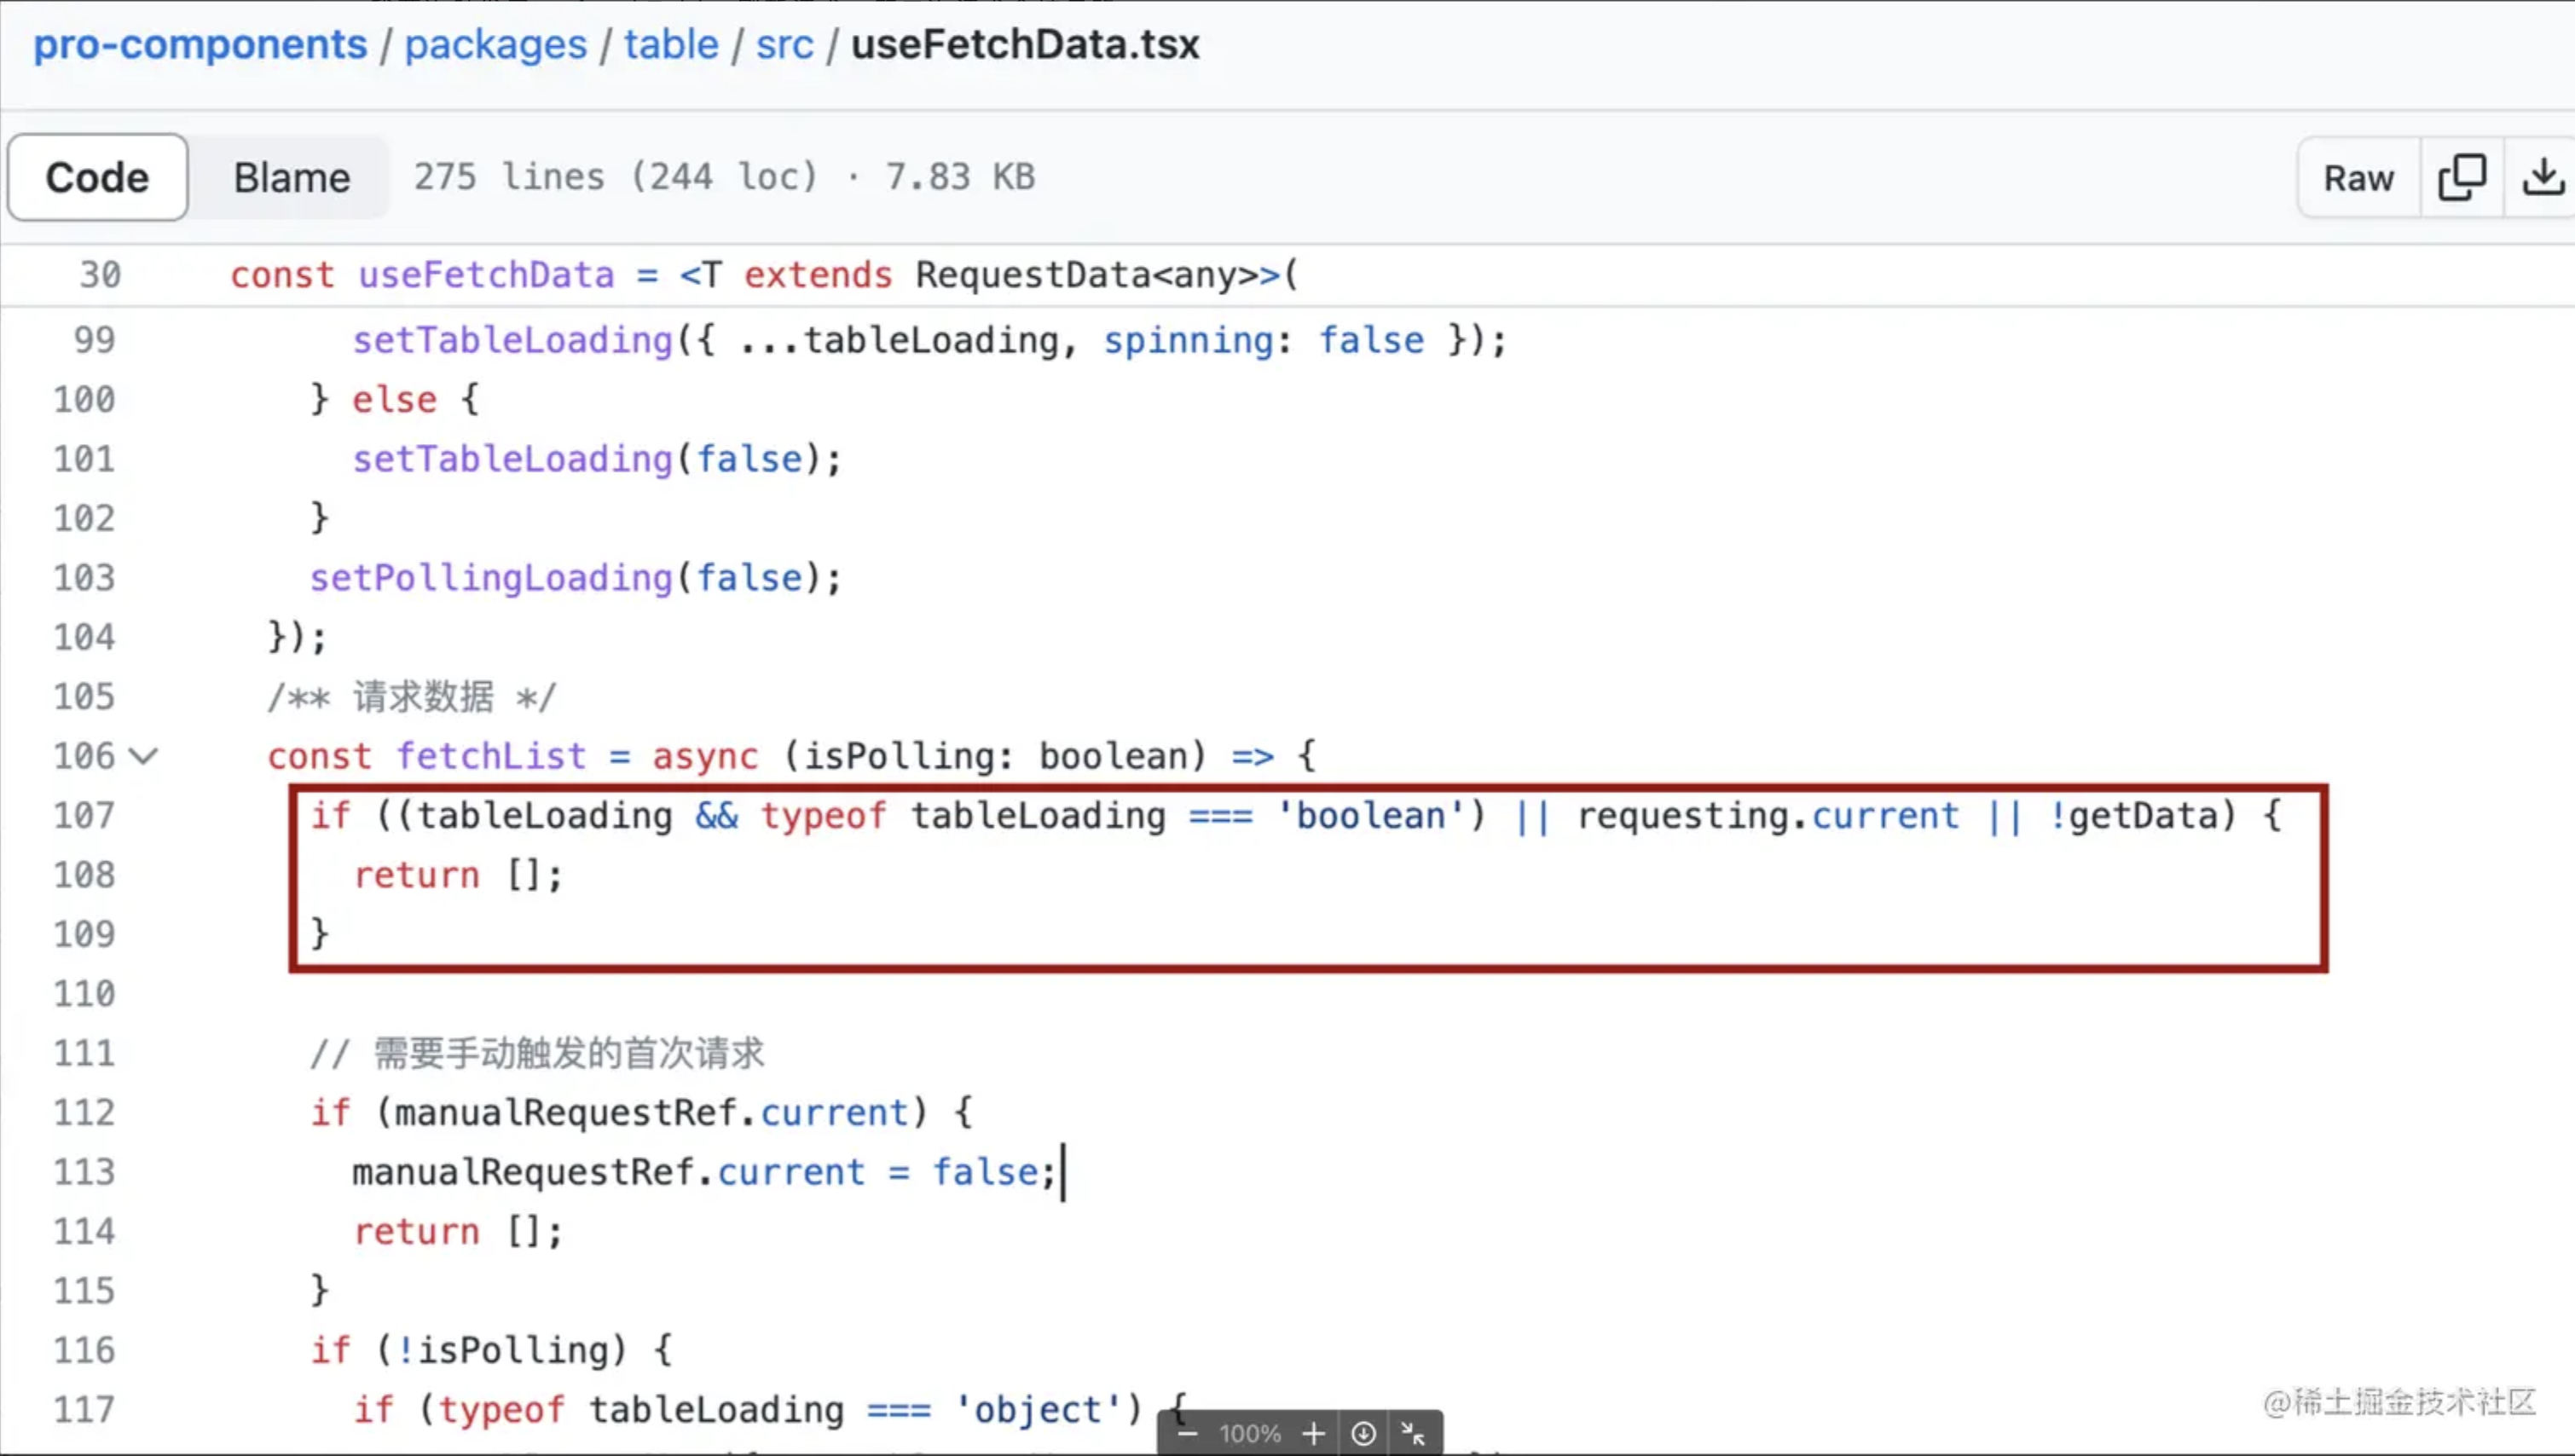Click the useFetchData.tsx file name
This screenshot has width=2575, height=1456.
[1025, 44]
